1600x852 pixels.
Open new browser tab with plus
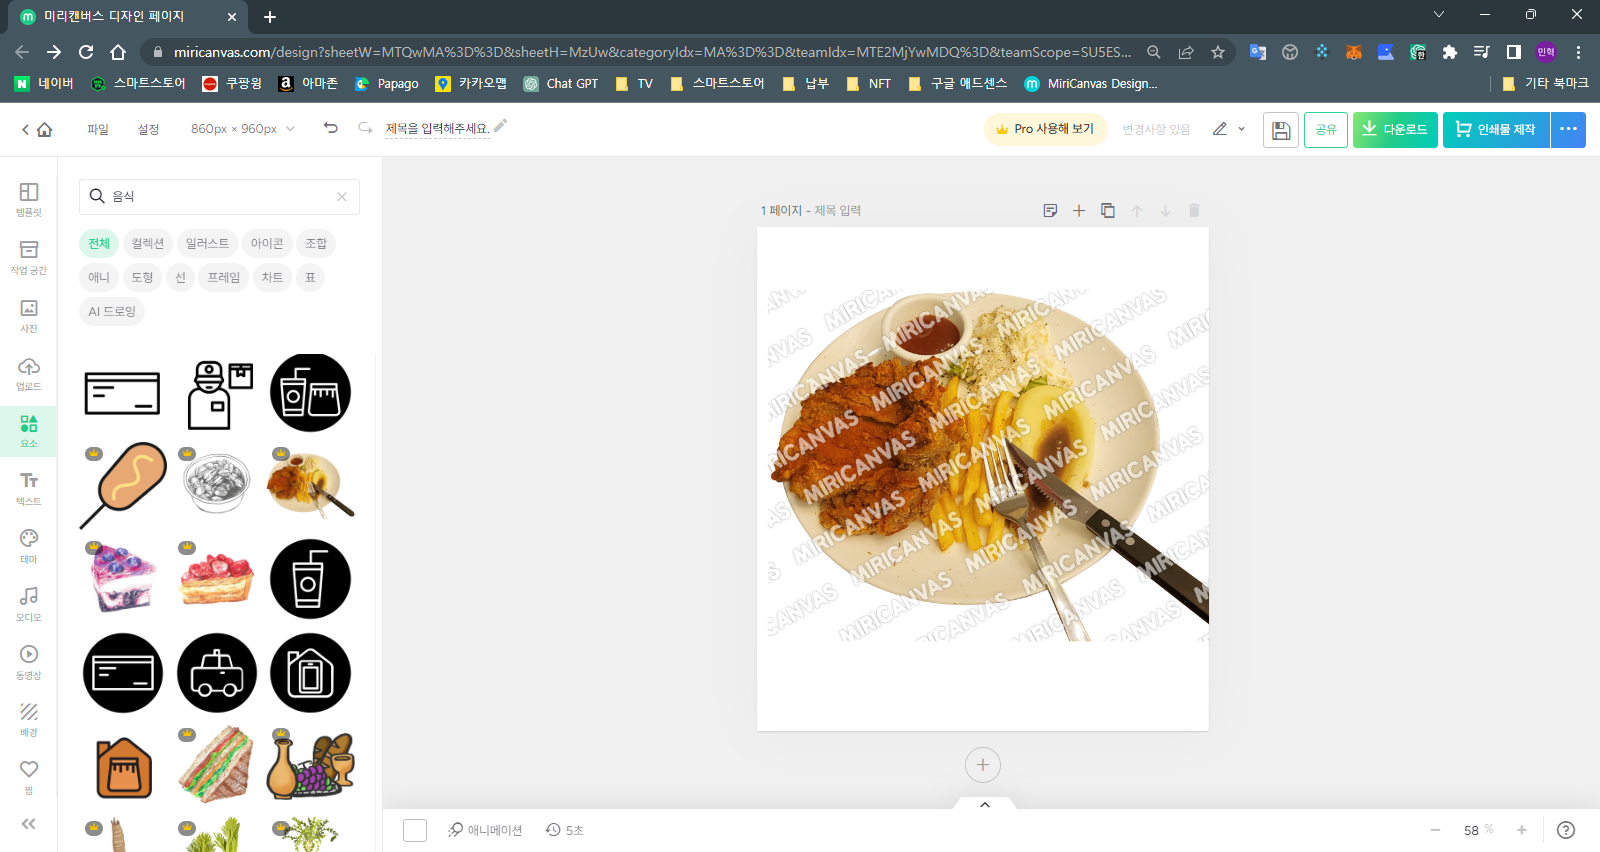click(x=270, y=17)
